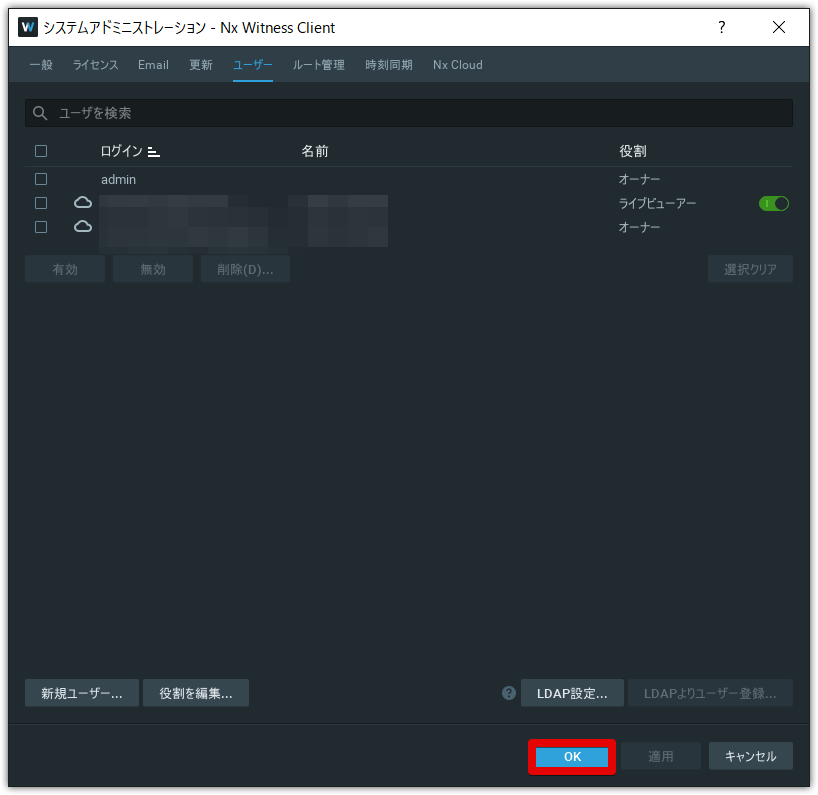The width and height of the screenshot is (818, 795).
Task: Check the admin user checkbox
Action: [x=41, y=179]
